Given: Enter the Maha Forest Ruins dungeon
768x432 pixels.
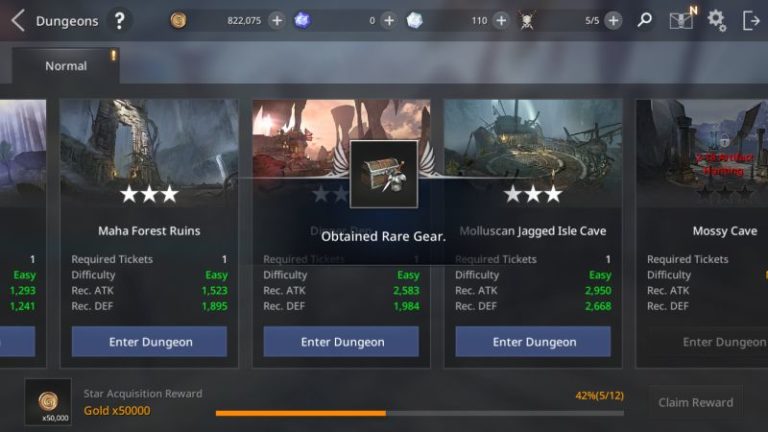Looking at the screenshot, I should [x=149, y=342].
